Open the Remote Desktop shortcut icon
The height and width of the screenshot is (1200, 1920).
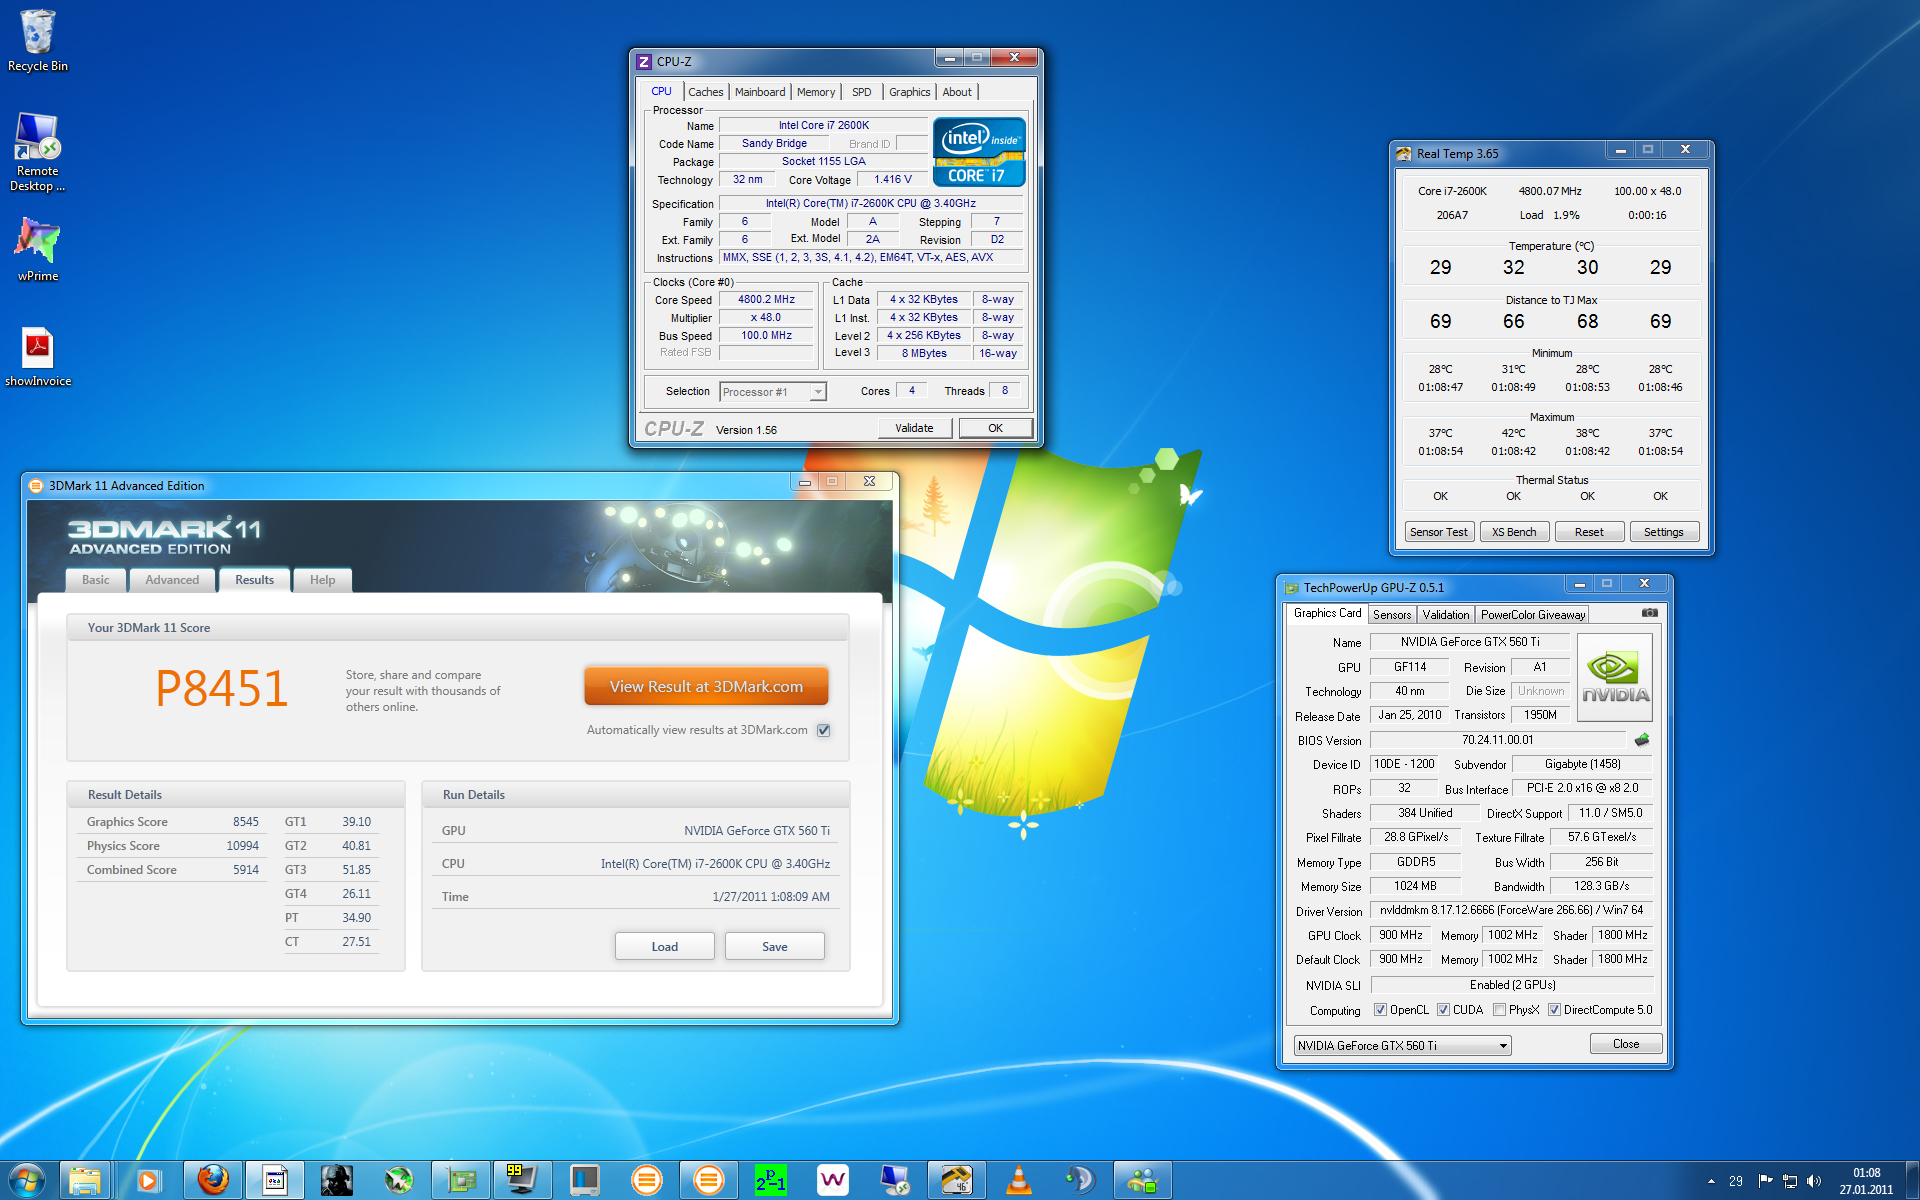tap(37, 151)
